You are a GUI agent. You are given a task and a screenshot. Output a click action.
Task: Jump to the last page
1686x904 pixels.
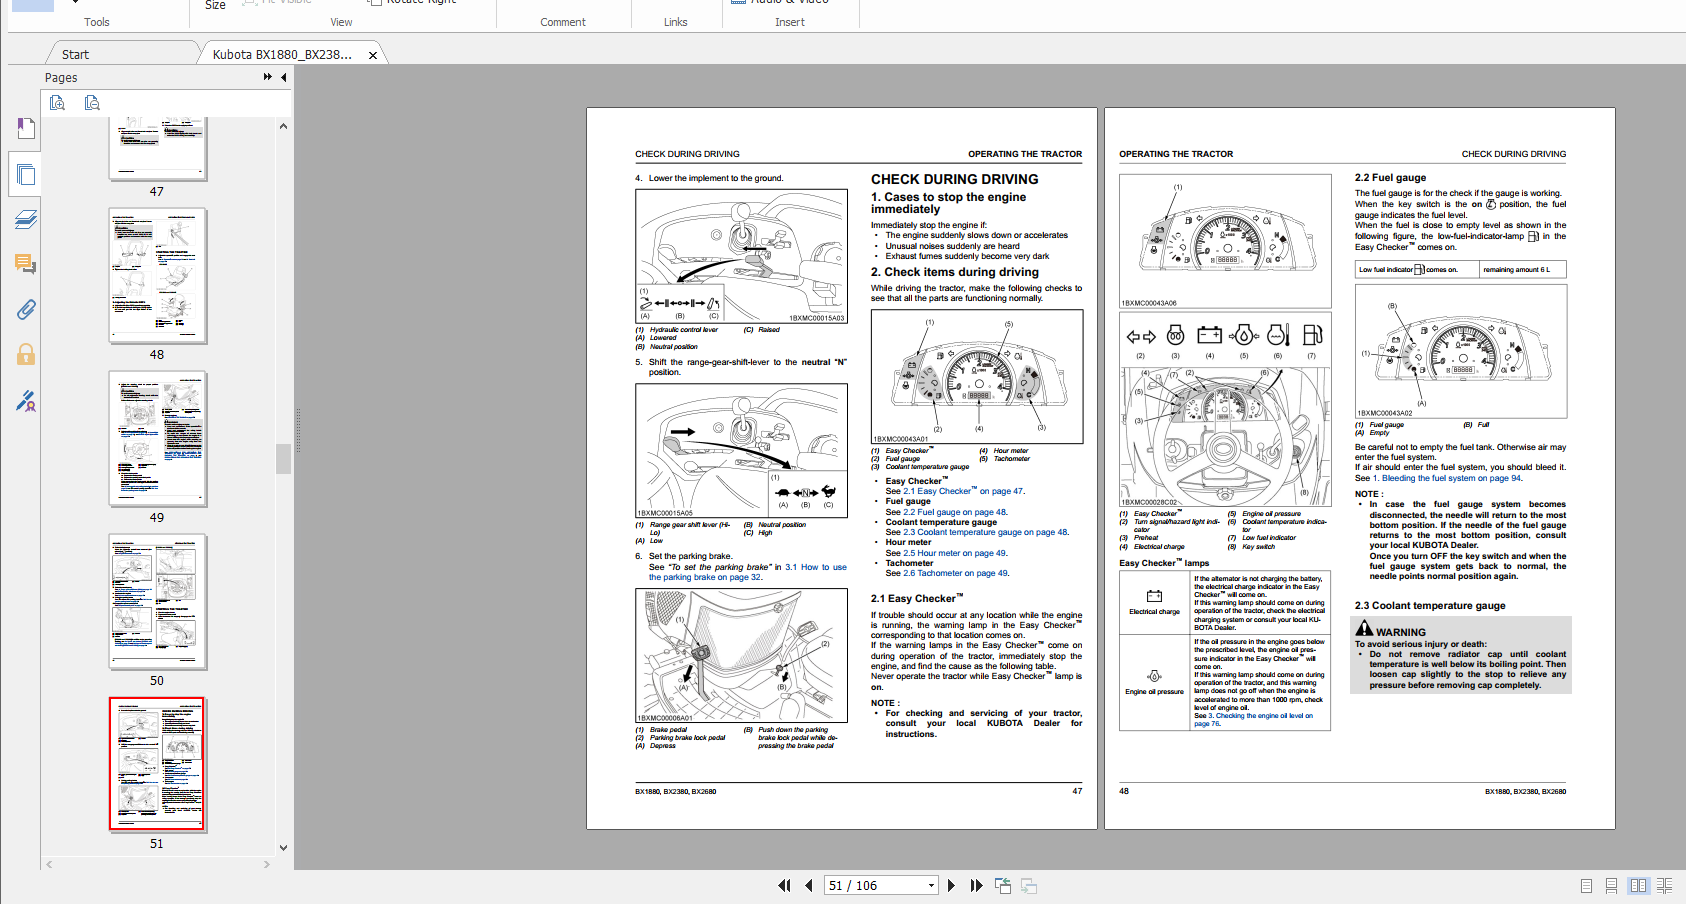(976, 885)
